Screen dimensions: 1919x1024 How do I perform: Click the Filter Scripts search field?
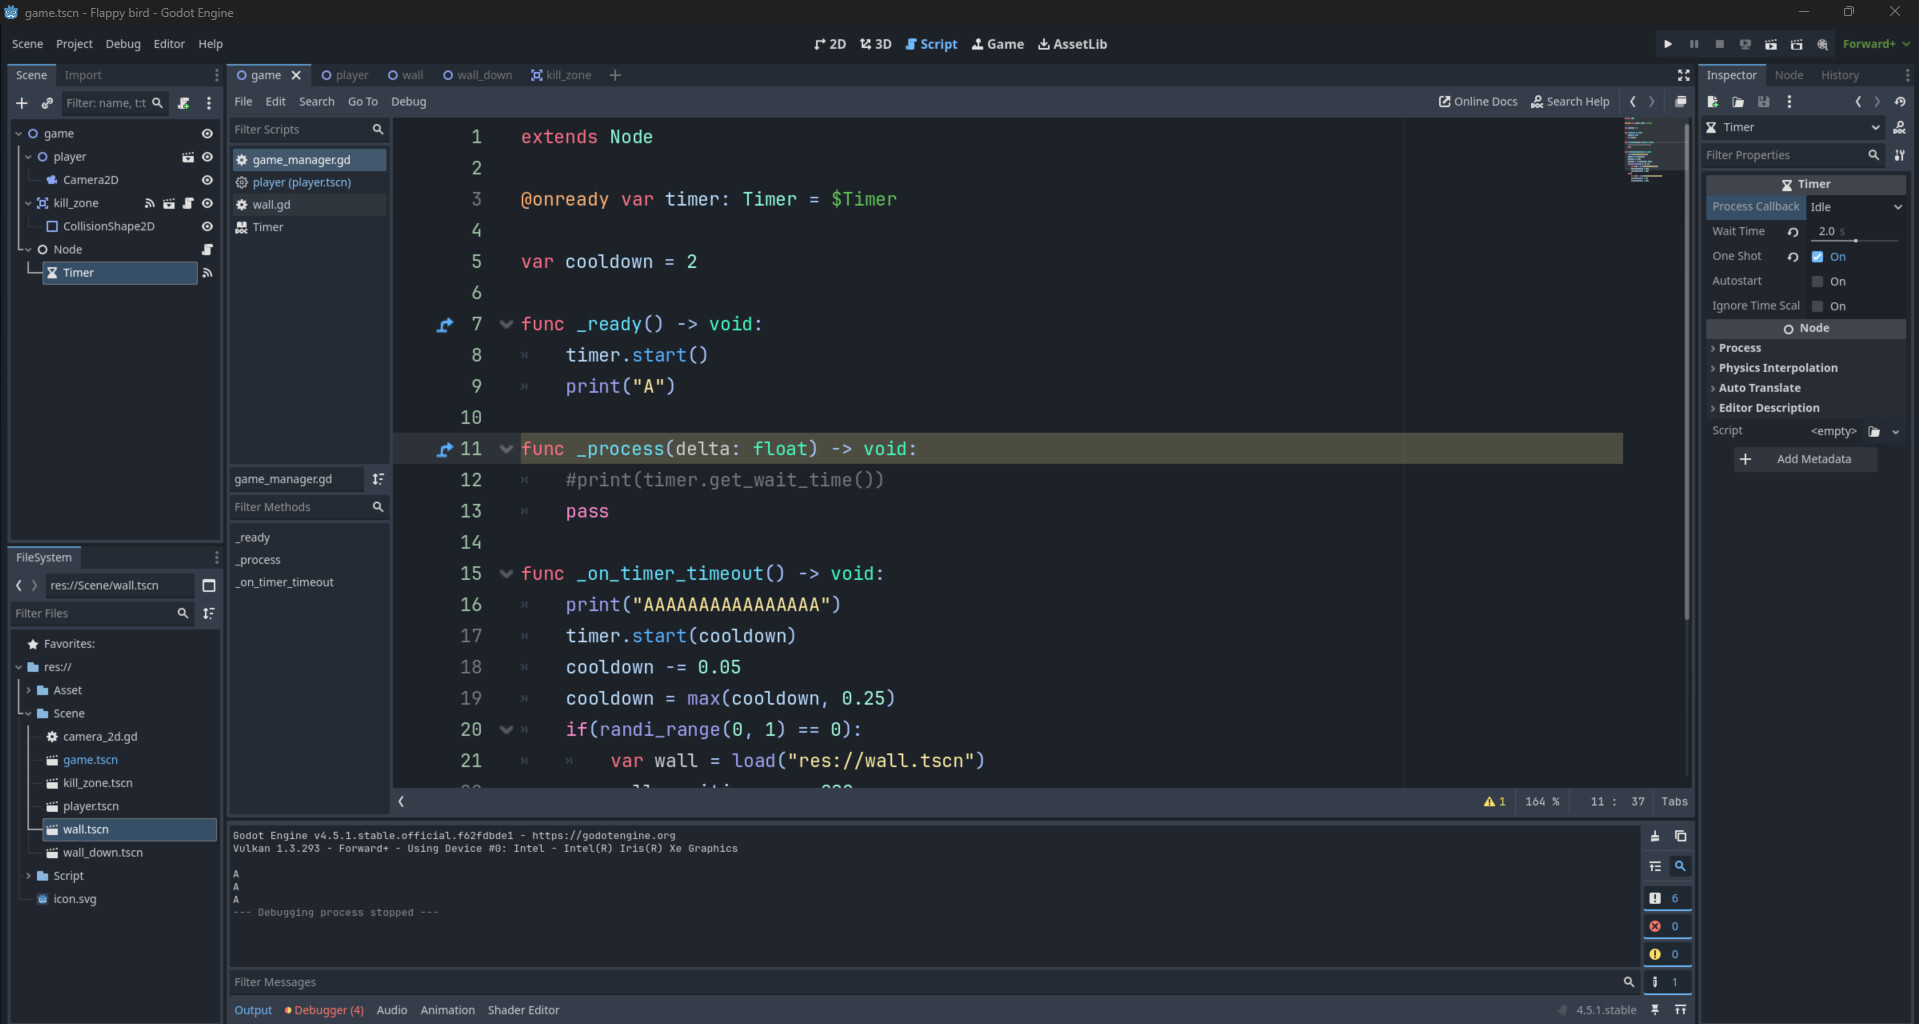[x=300, y=130]
